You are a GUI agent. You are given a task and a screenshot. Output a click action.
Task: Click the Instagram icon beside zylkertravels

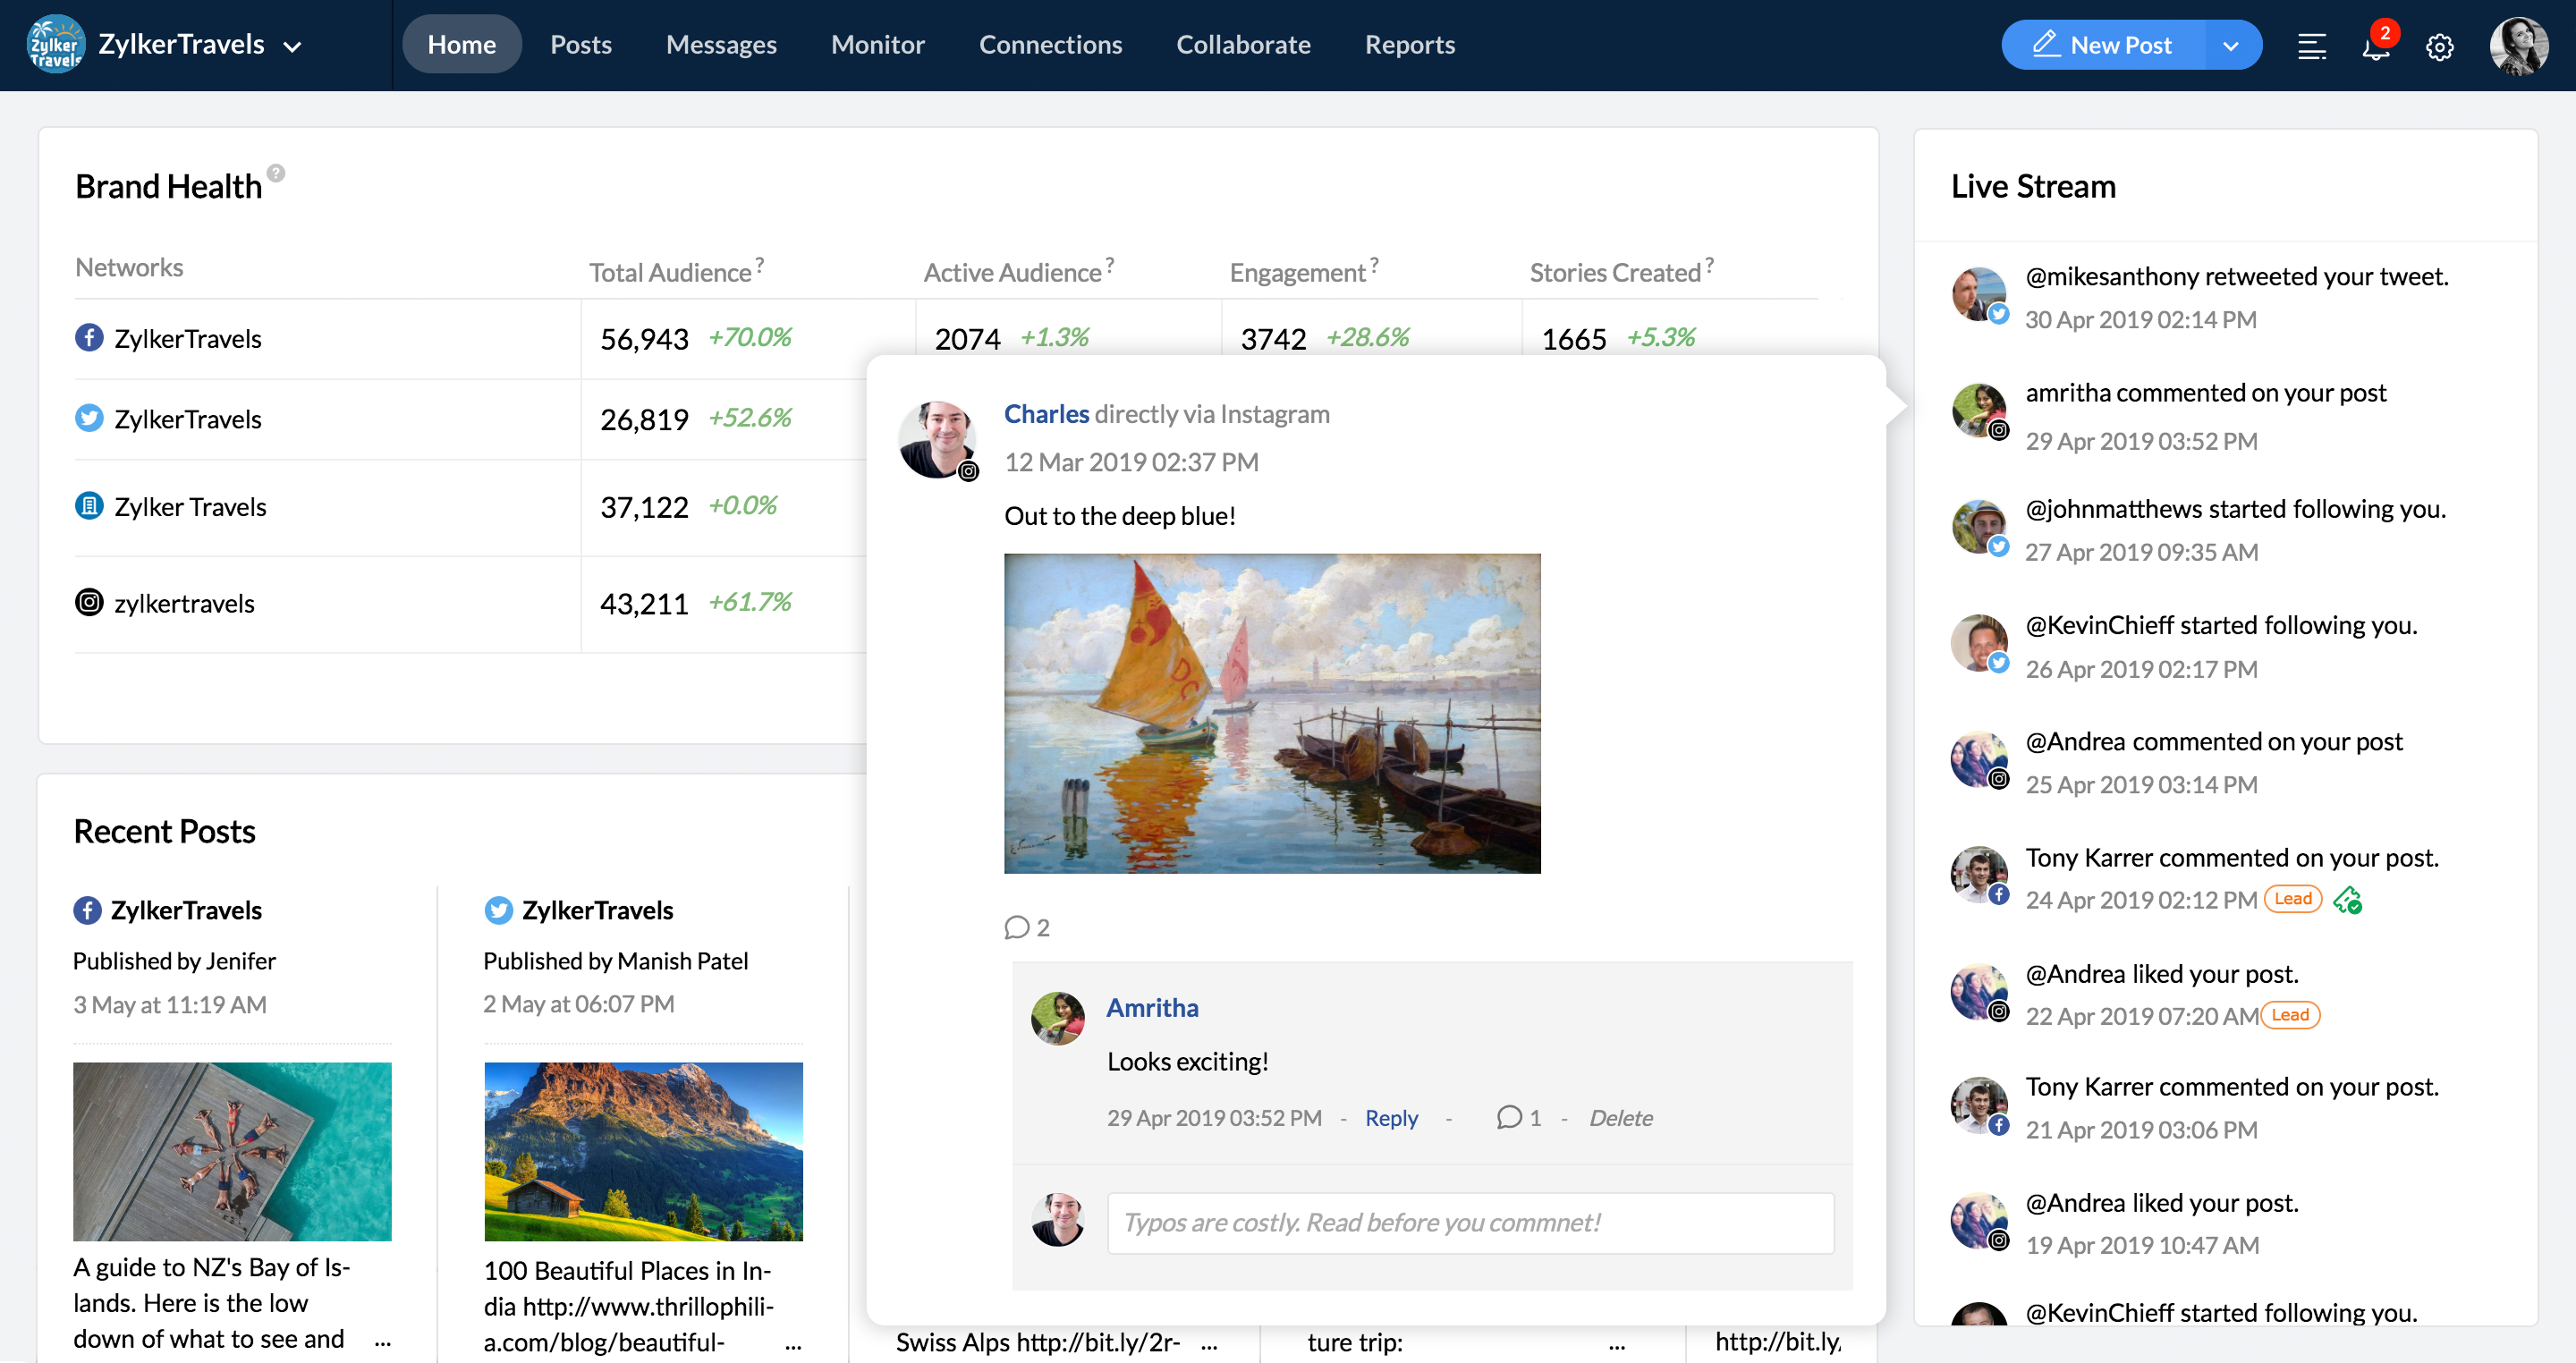click(89, 603)
